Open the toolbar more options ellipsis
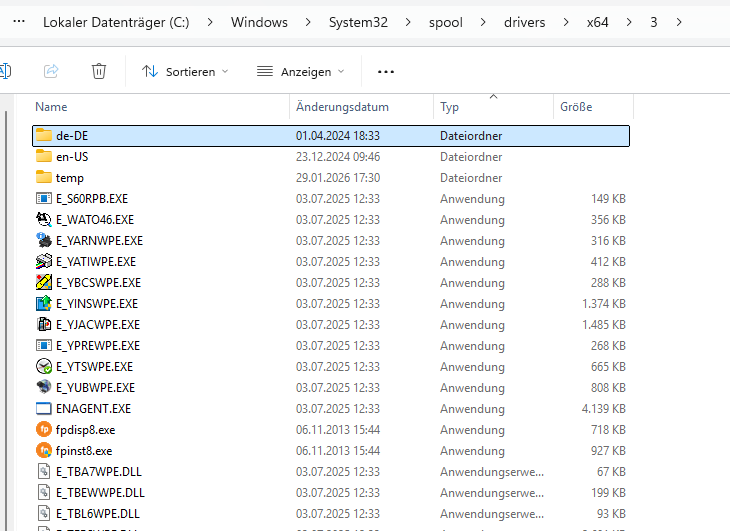This screenshot has height=531, width=730. (385, 72)
